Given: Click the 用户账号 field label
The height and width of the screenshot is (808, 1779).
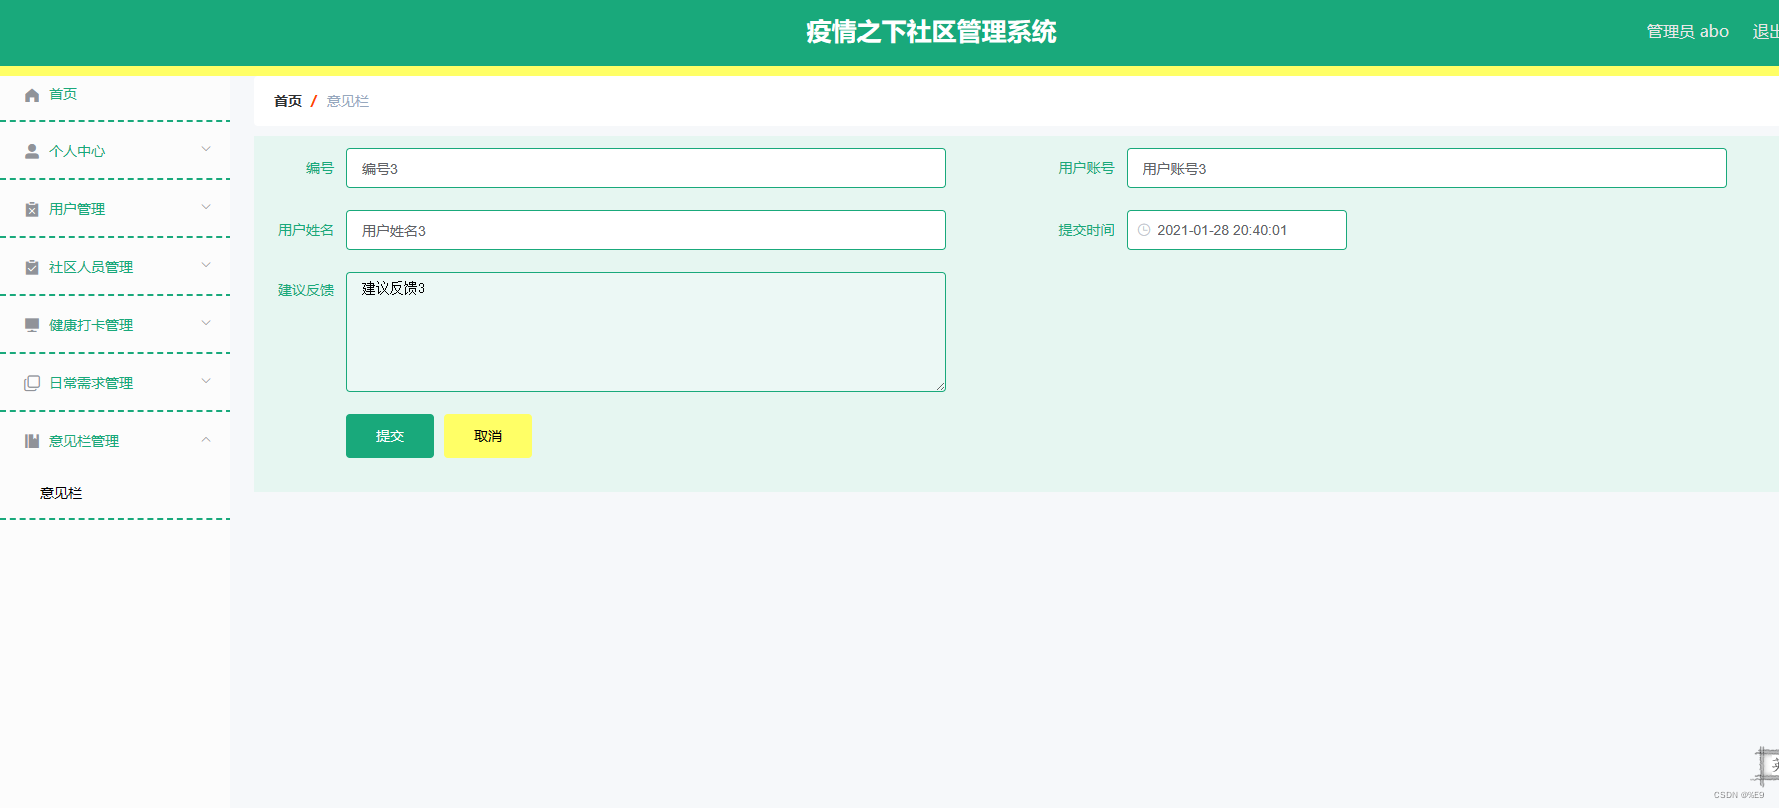Looking at the screenshot, I should tap(1086, 168).
